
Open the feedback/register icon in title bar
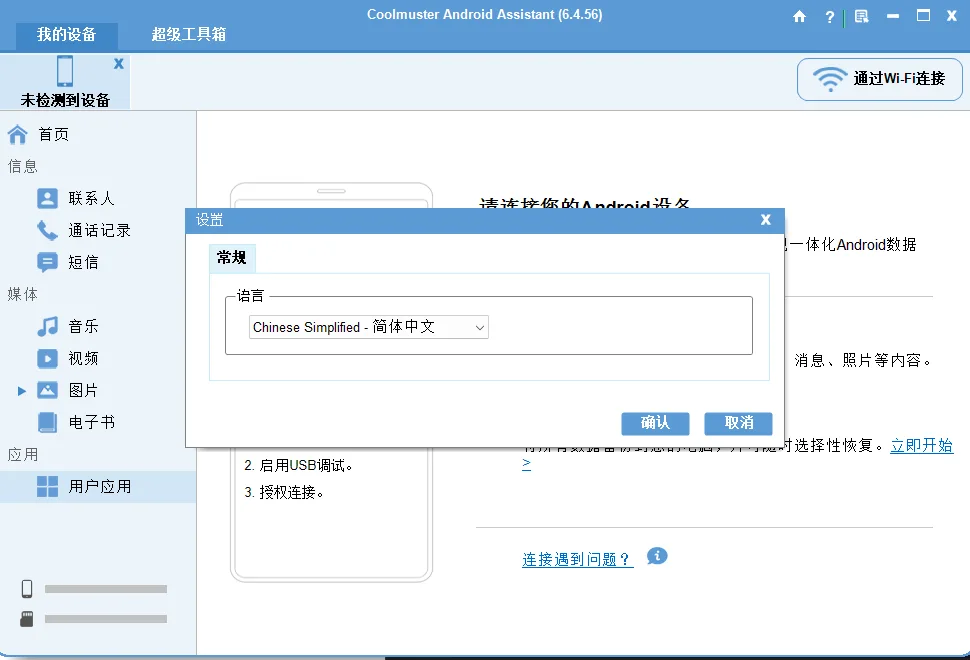click(x=861, y=17)
